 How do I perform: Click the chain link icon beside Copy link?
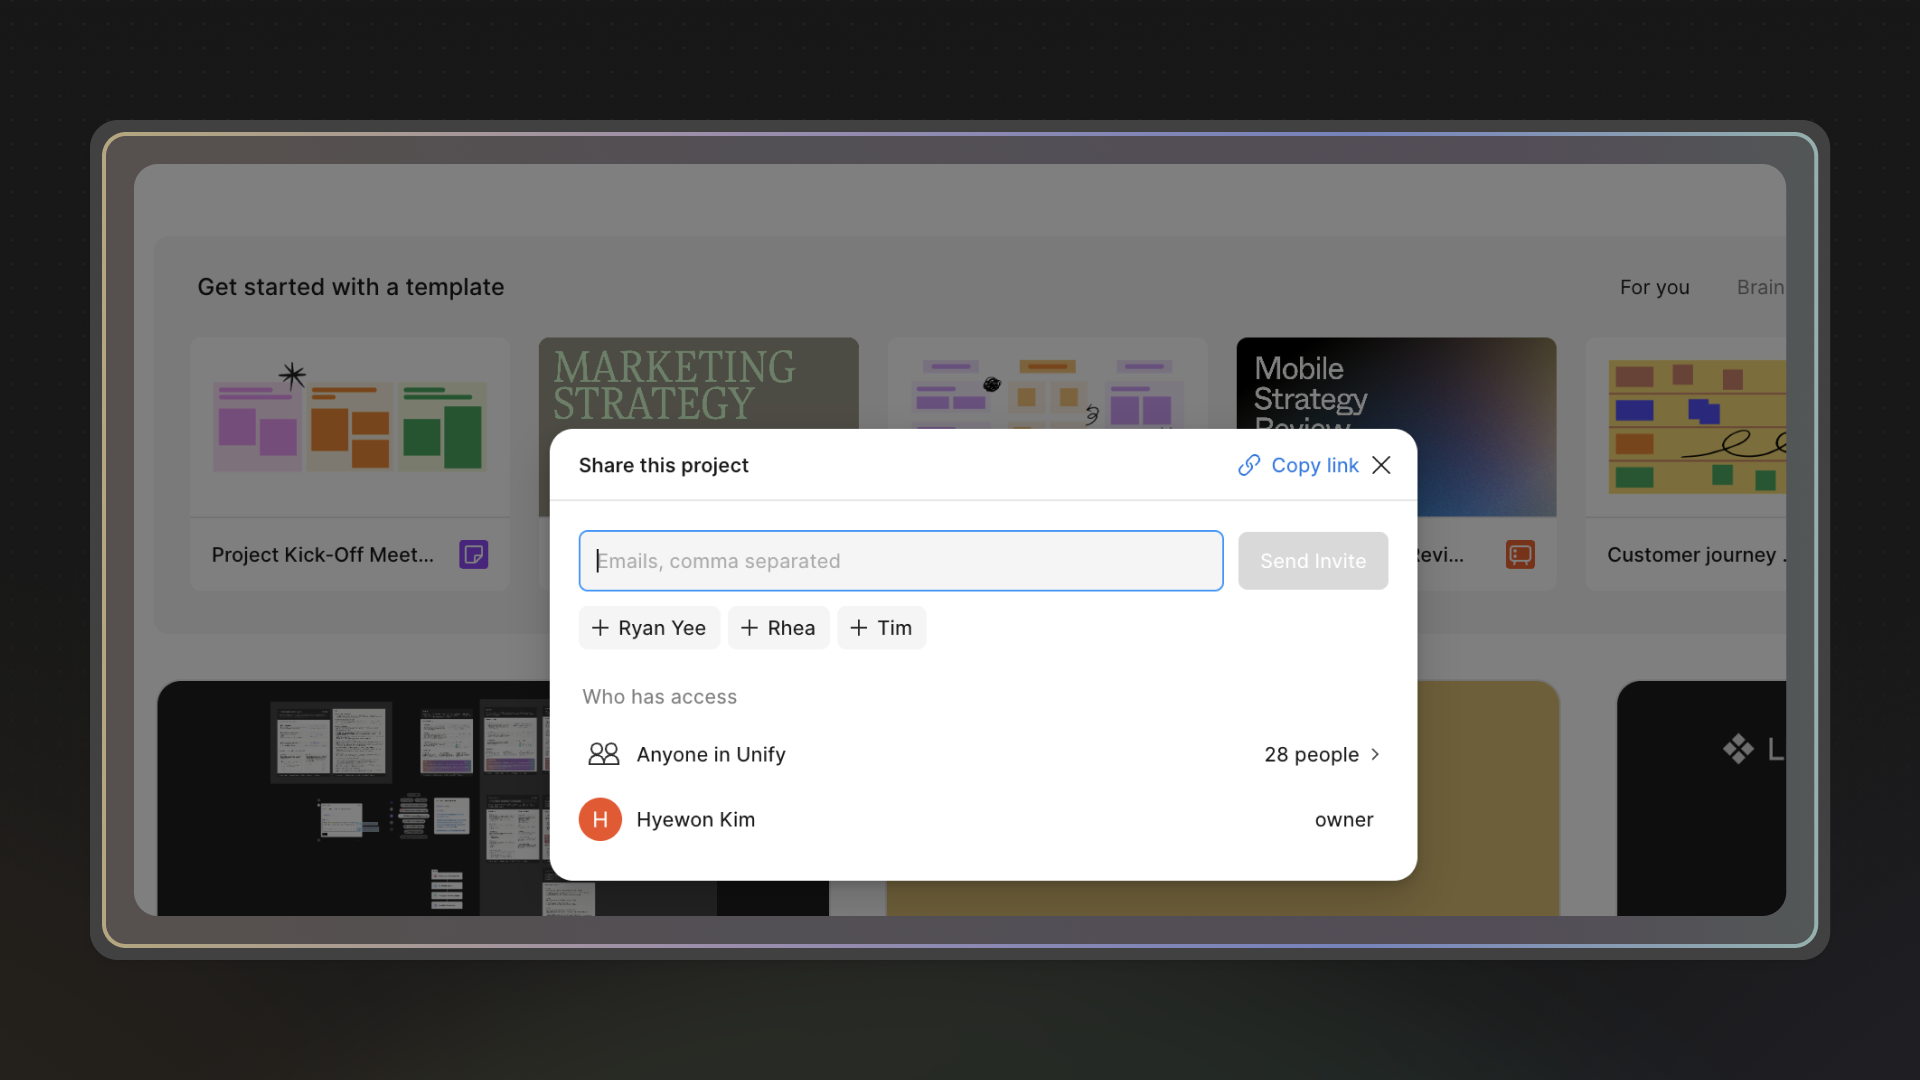[1248, 465]
